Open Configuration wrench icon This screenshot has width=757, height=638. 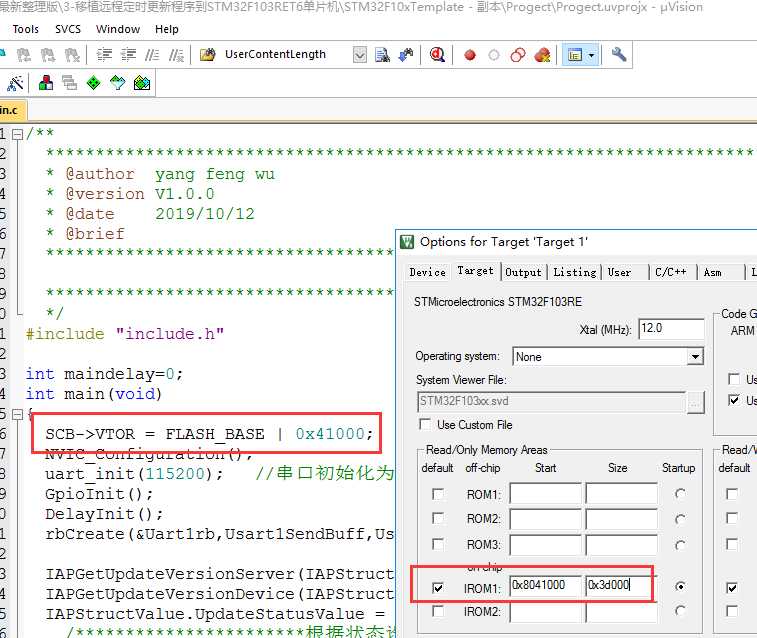tap(618, 55)
